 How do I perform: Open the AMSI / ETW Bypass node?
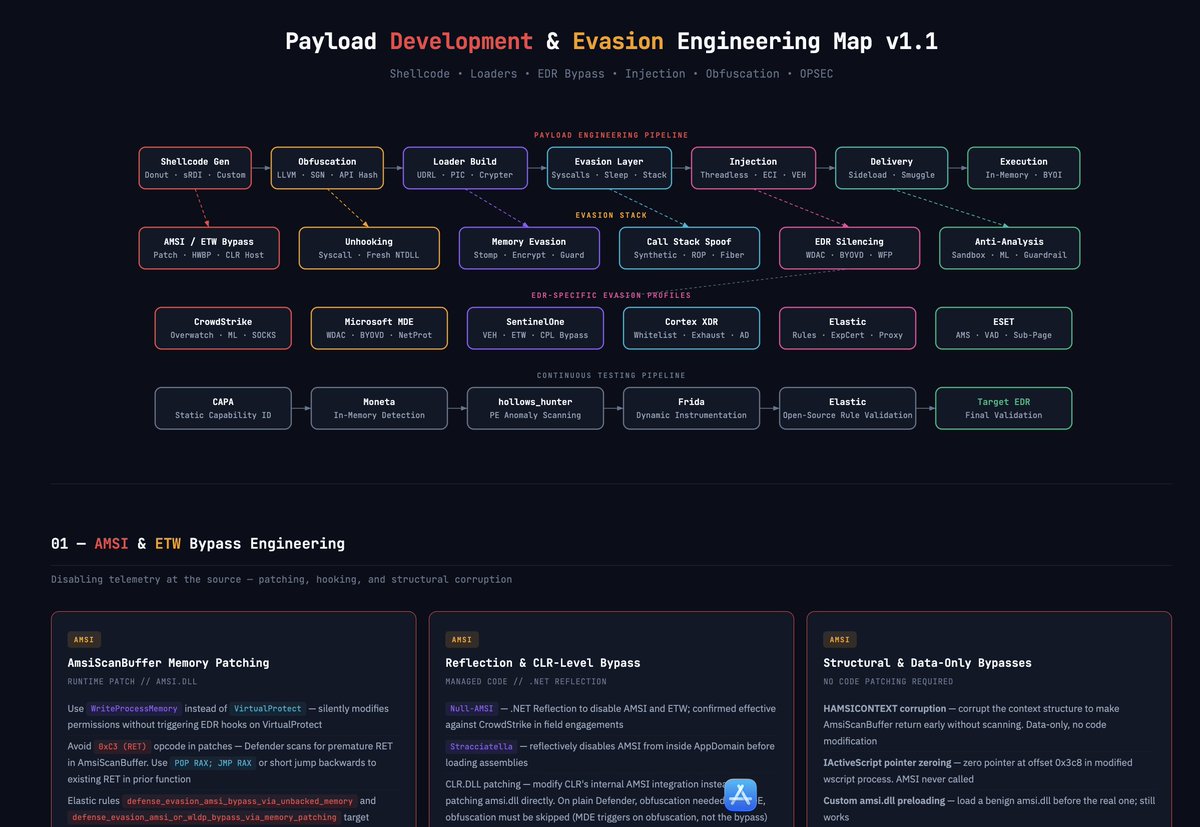point(209,248)
